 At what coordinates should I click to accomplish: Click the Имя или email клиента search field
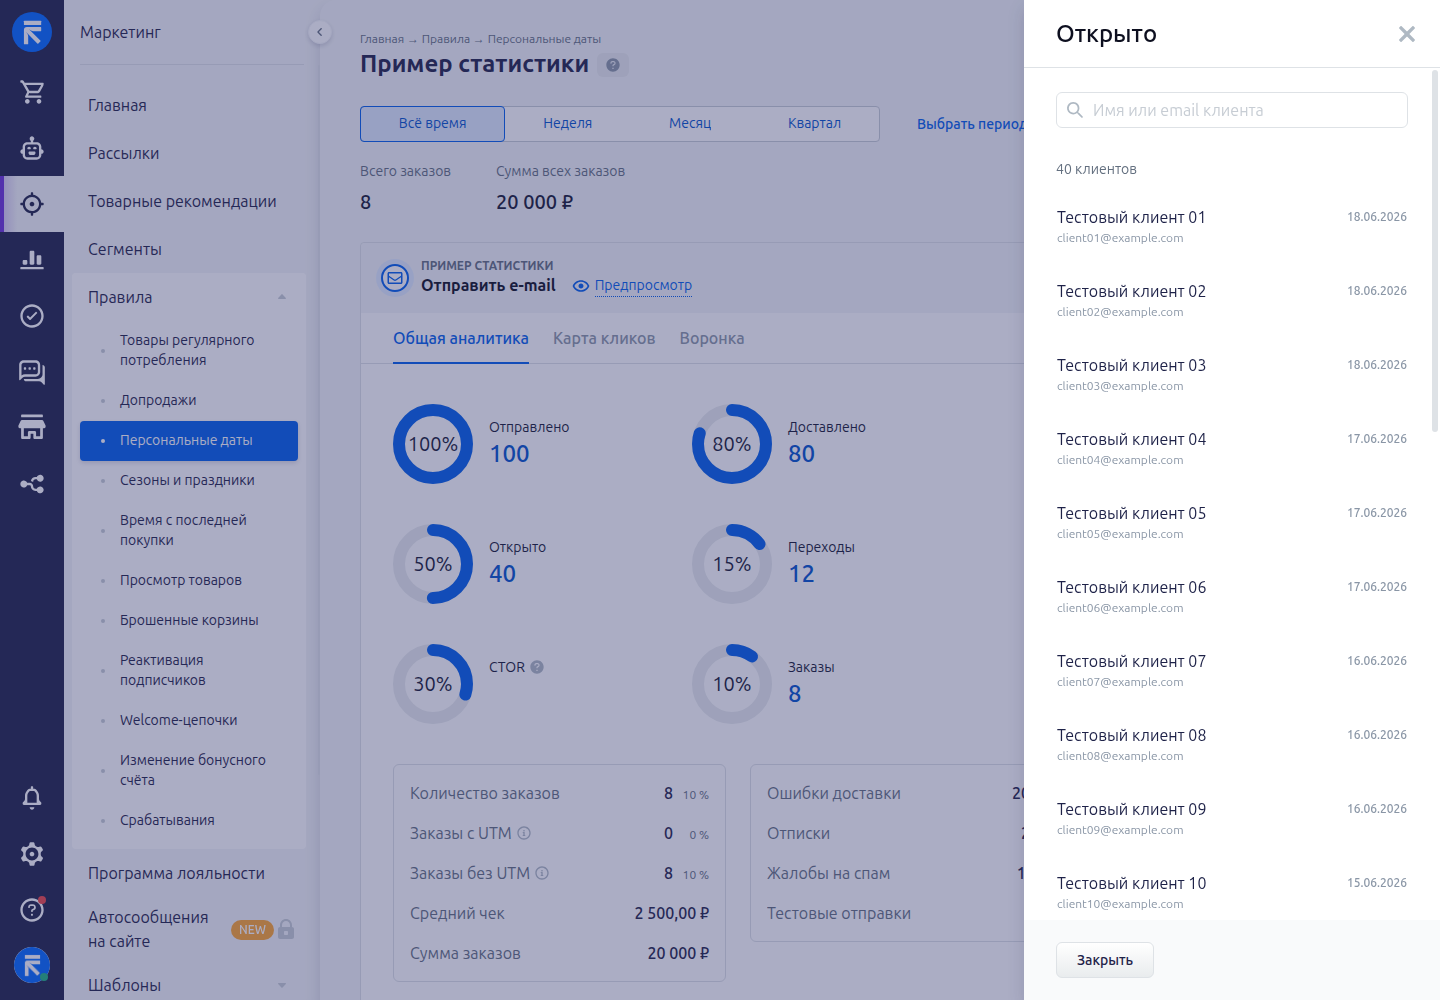[1232, 110]
